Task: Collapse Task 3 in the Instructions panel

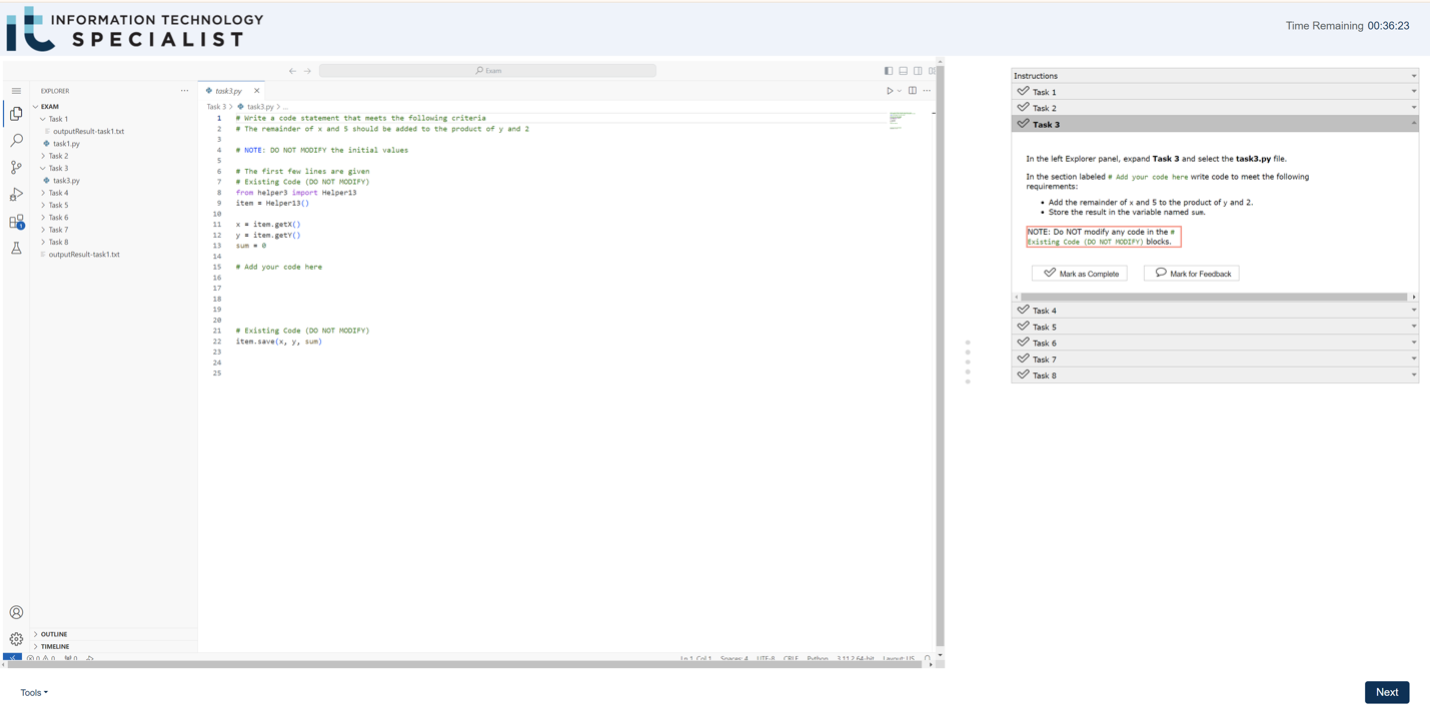Action: (1413, 123)
